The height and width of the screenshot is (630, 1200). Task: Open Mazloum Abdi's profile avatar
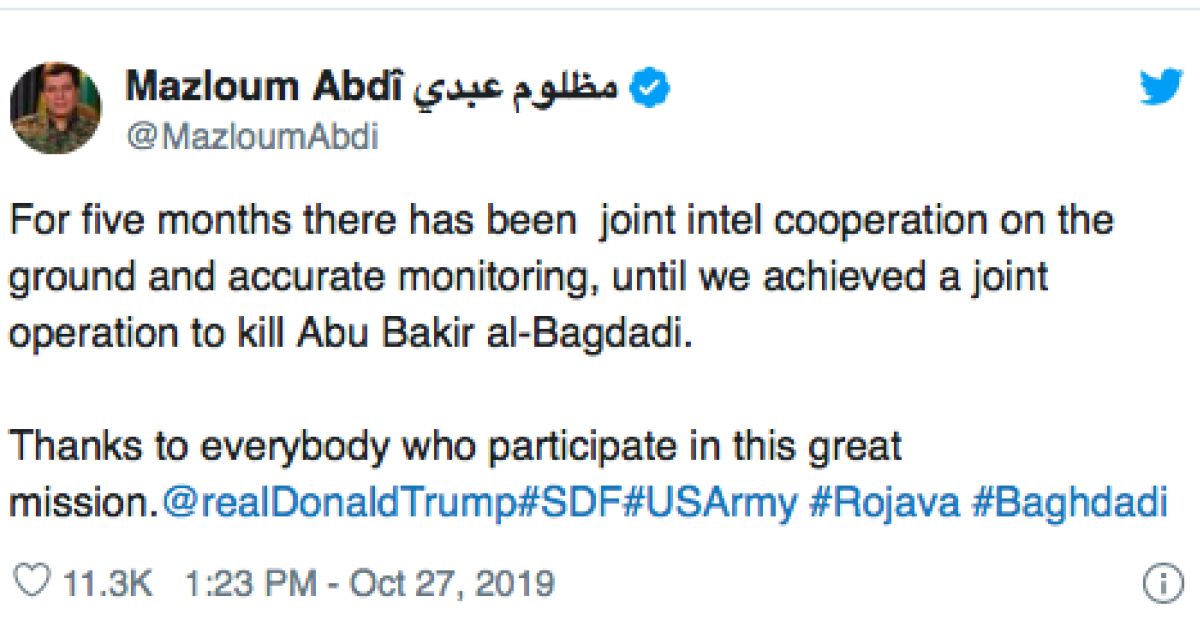[x=55, y=108]
